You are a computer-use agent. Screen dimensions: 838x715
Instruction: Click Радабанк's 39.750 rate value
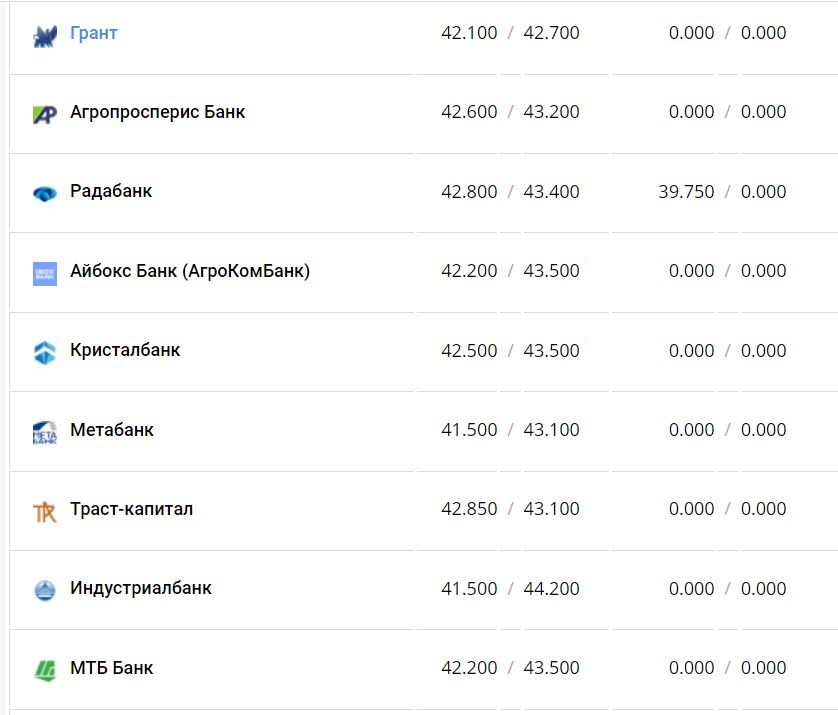pyautogui.click(x=686, y=192)
